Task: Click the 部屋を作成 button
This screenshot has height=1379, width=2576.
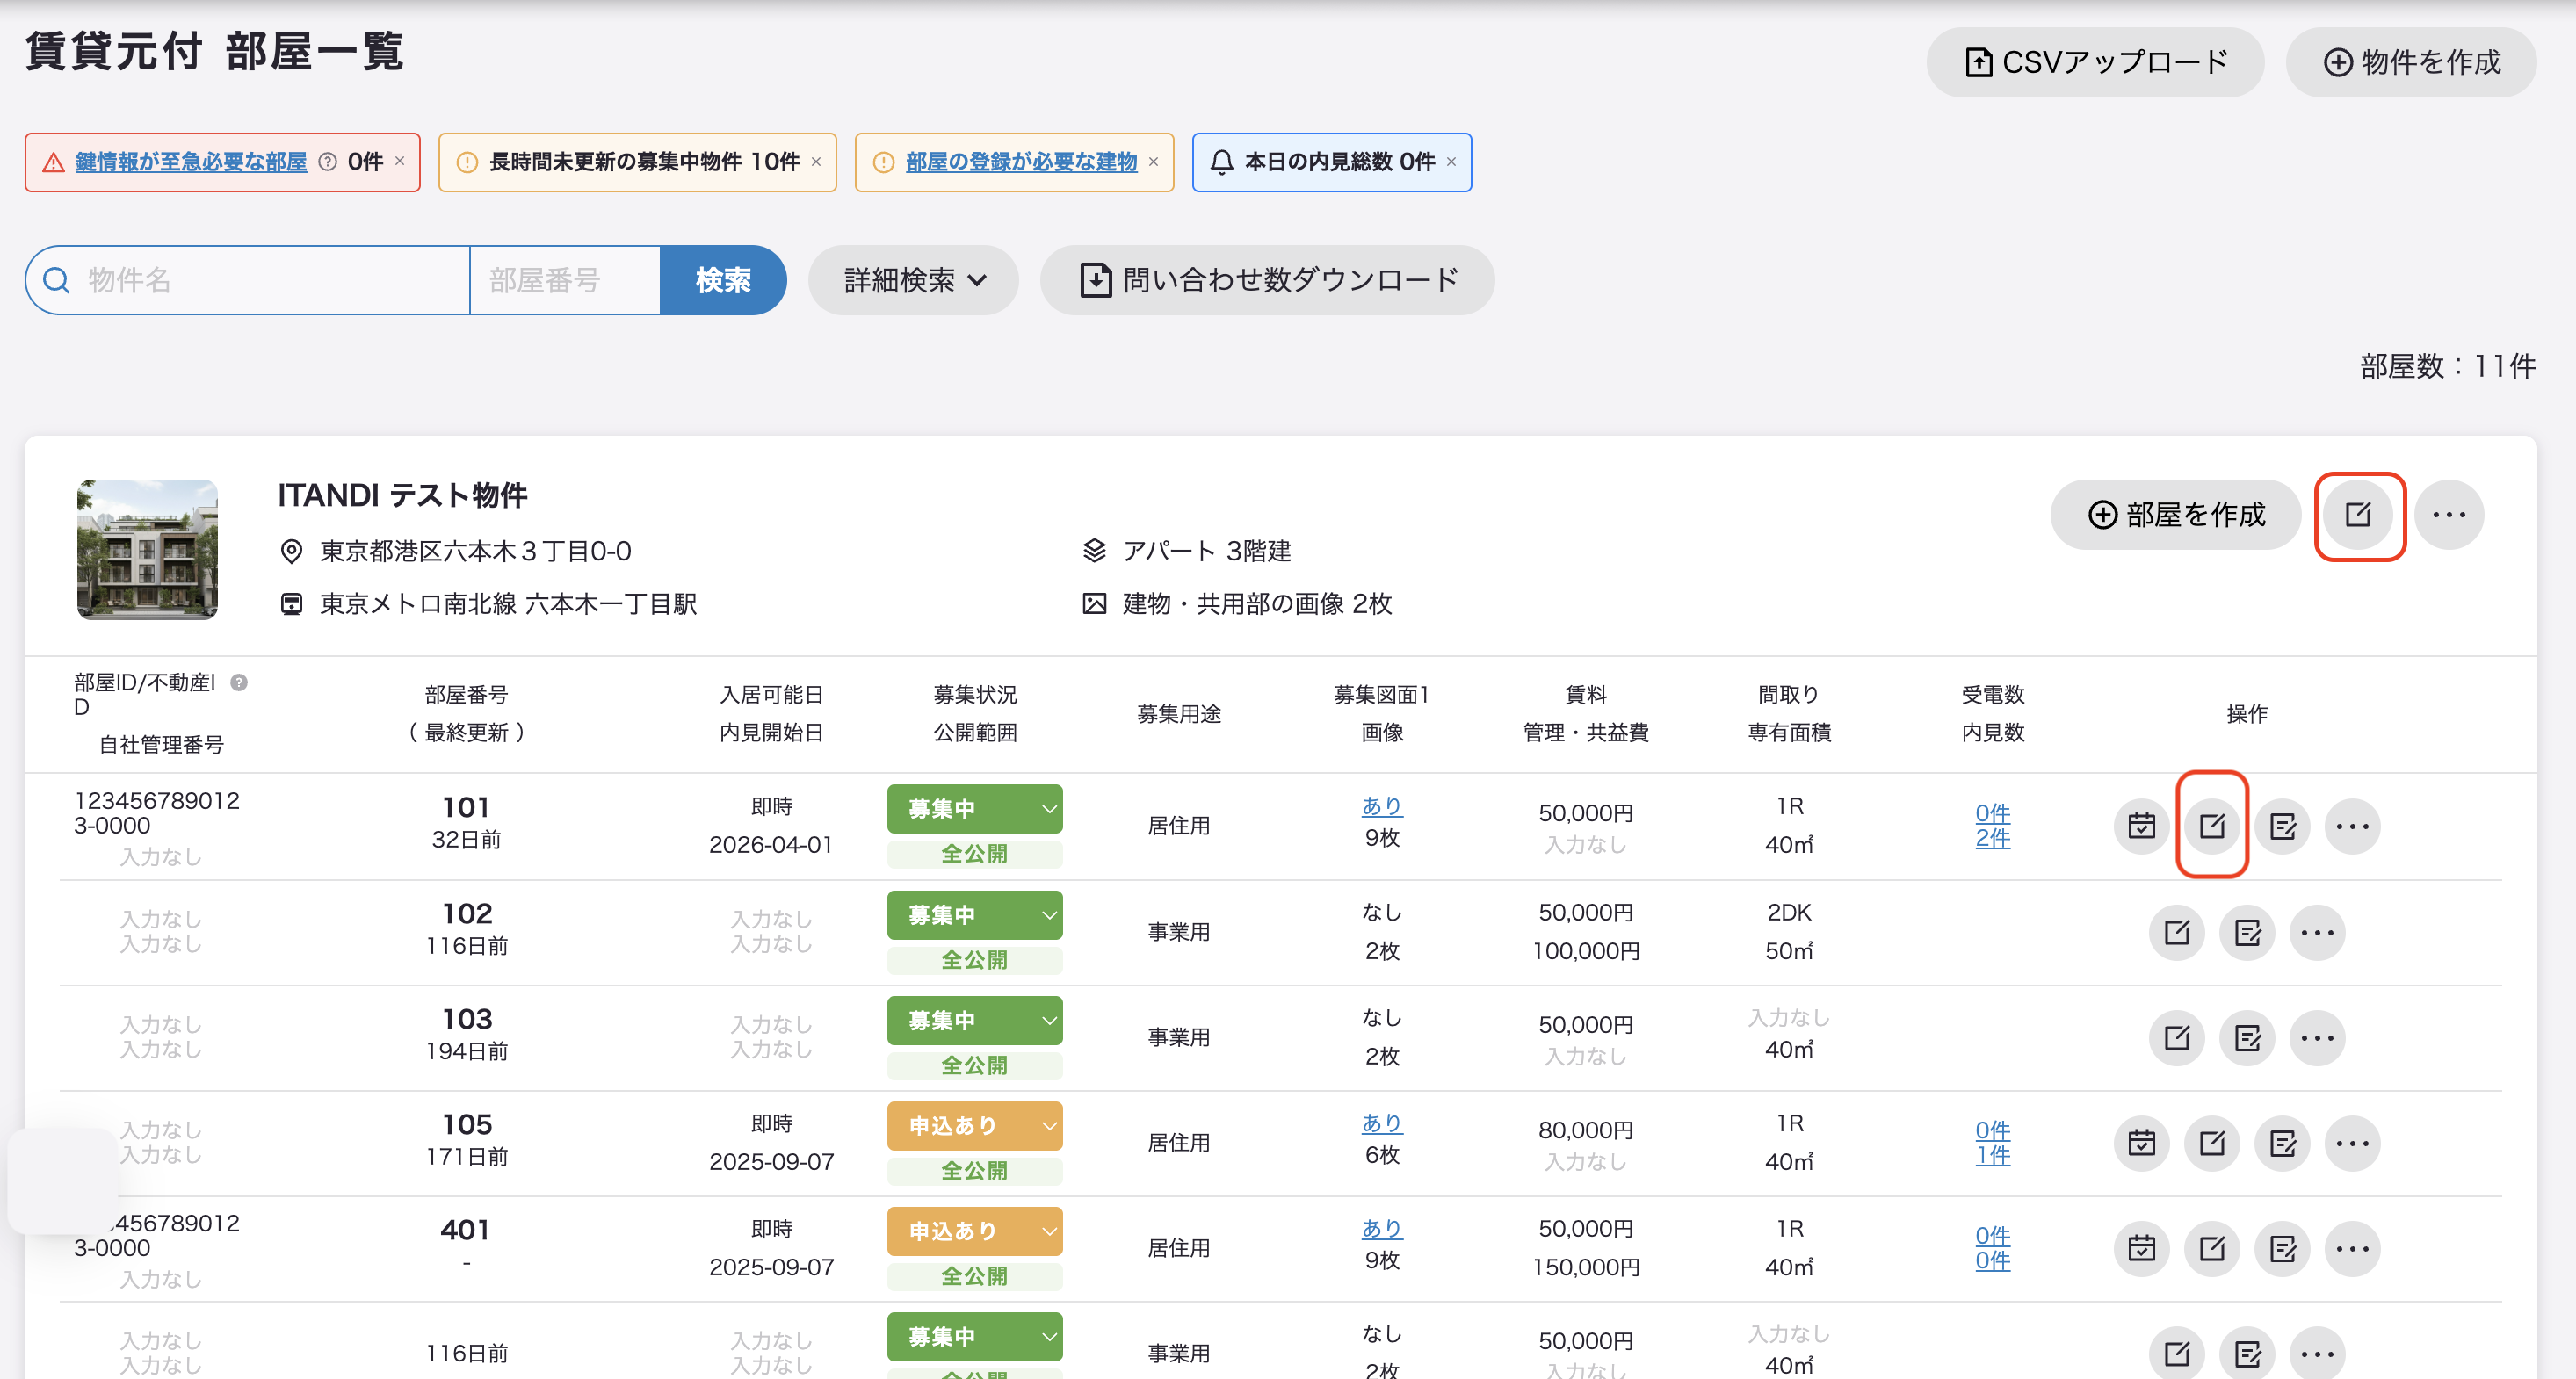Action: 2175,515
